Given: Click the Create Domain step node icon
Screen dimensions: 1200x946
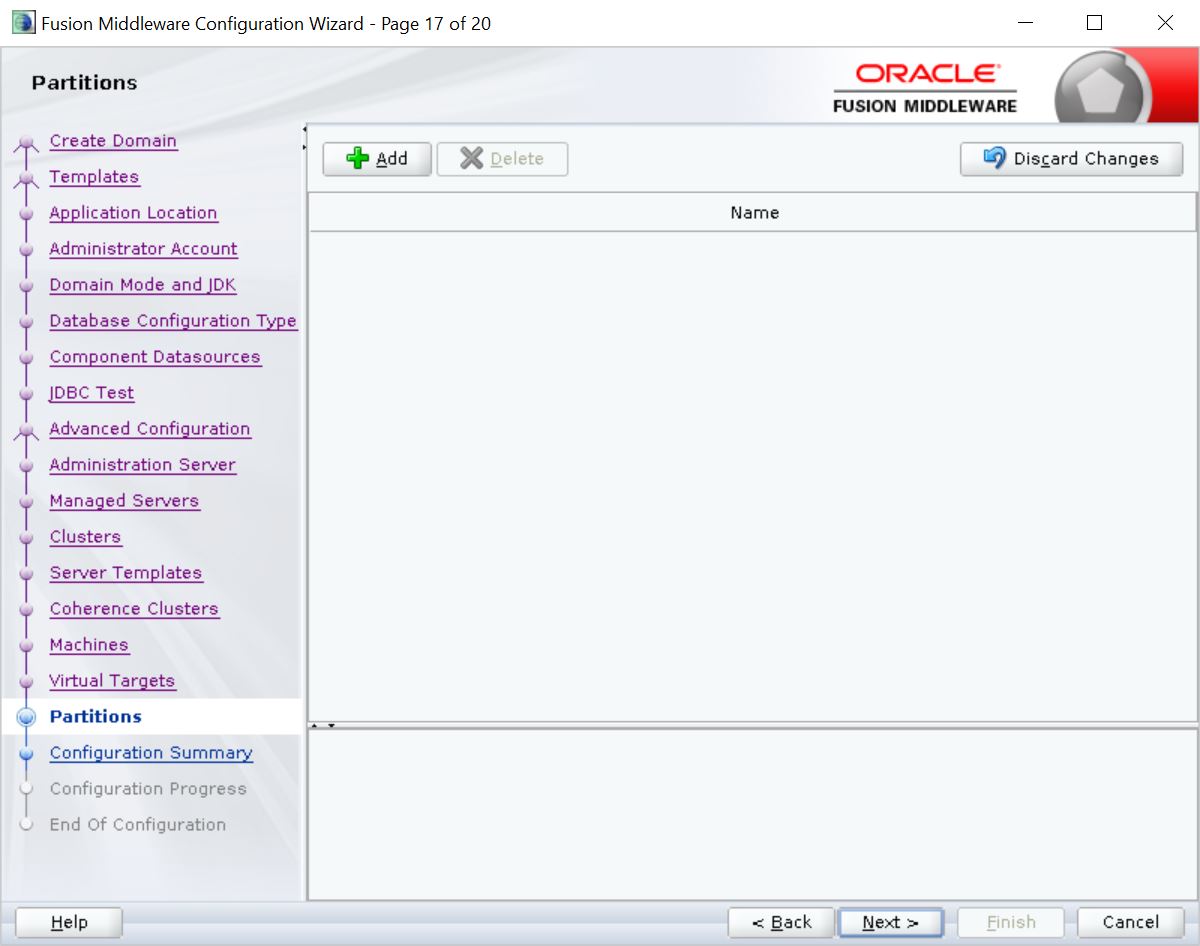Looking at the screenshot, I should pos(27,143).
